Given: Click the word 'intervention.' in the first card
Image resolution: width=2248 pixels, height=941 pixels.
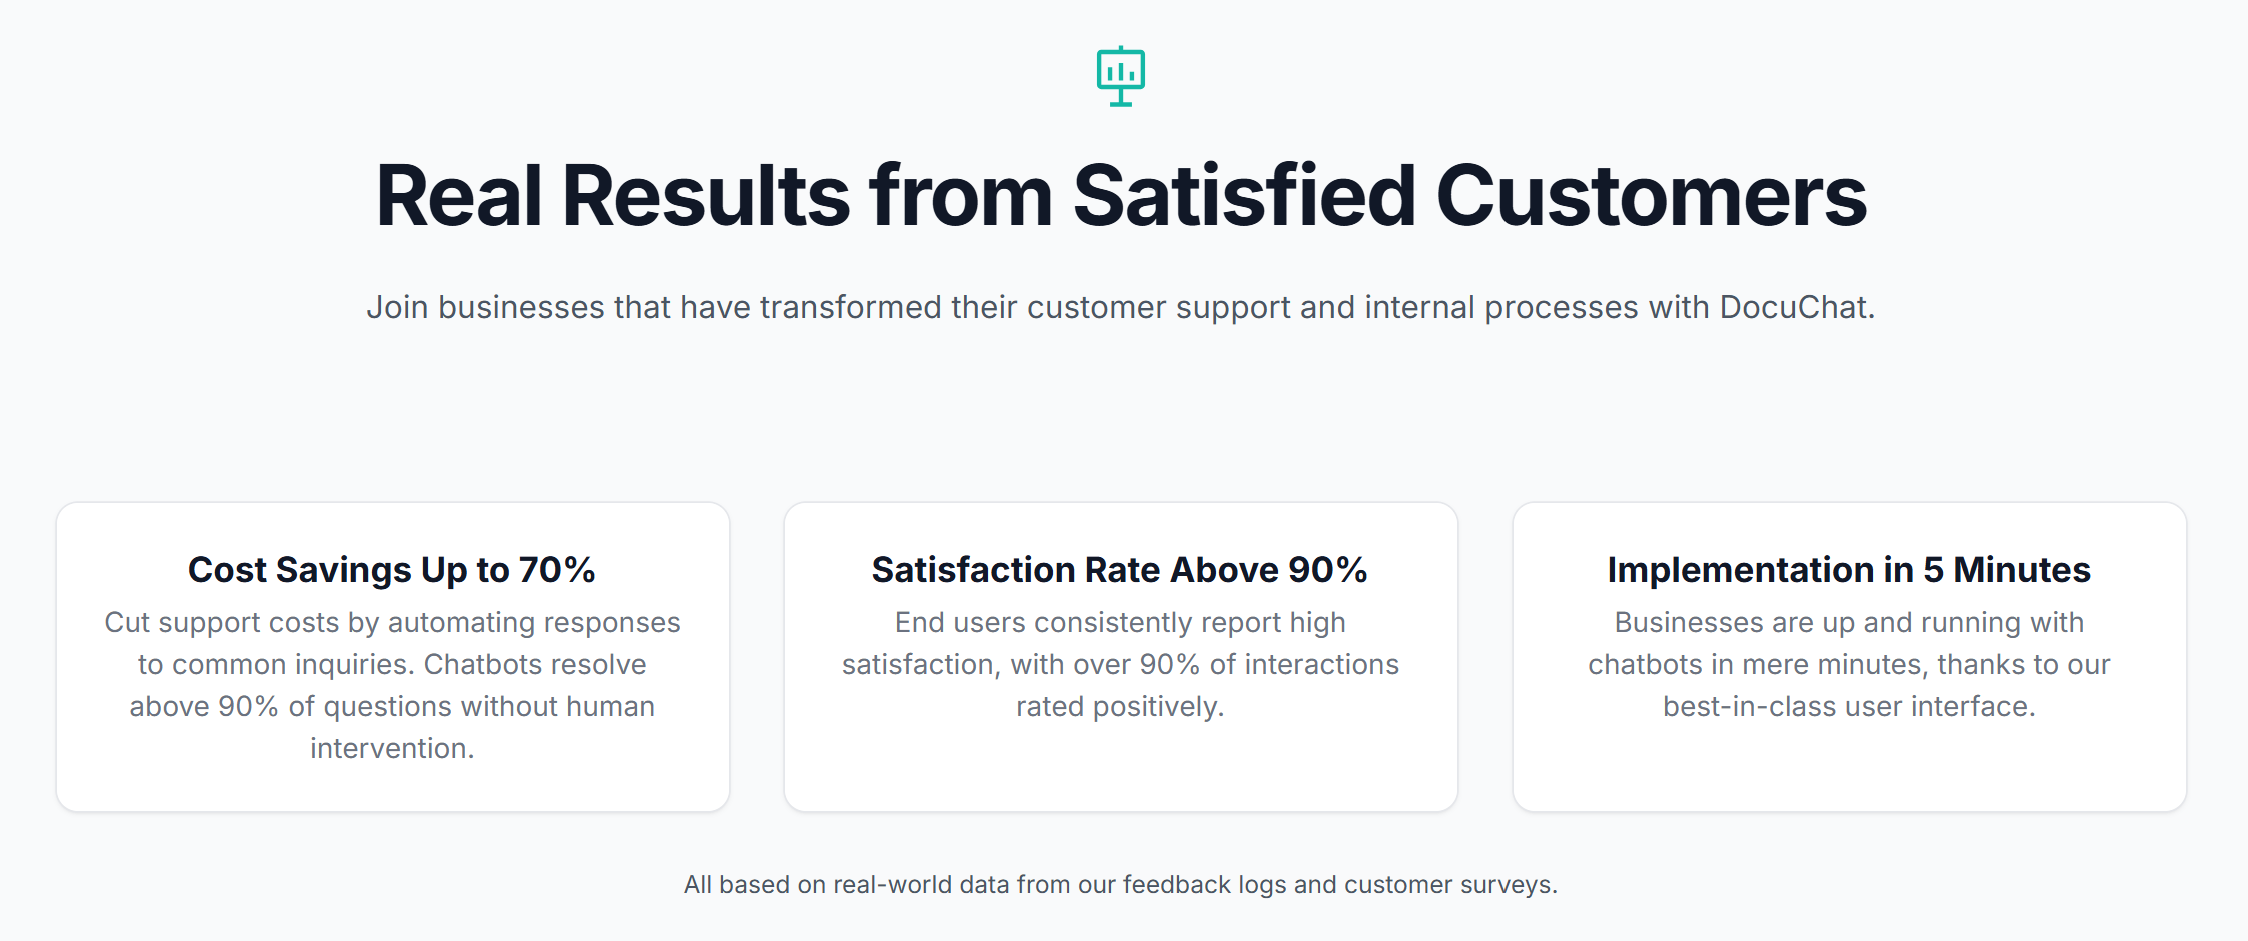Looking at the screenshot, I should tap(392, 749).
